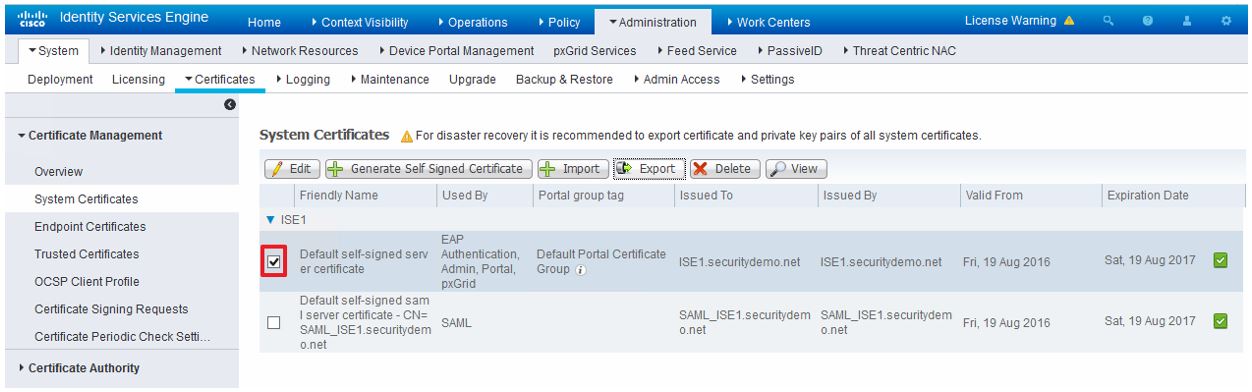Open pxGrid Services tab
Viewport: 1252px width, 392px height.
pyautogui.click(x=594, y=51)
